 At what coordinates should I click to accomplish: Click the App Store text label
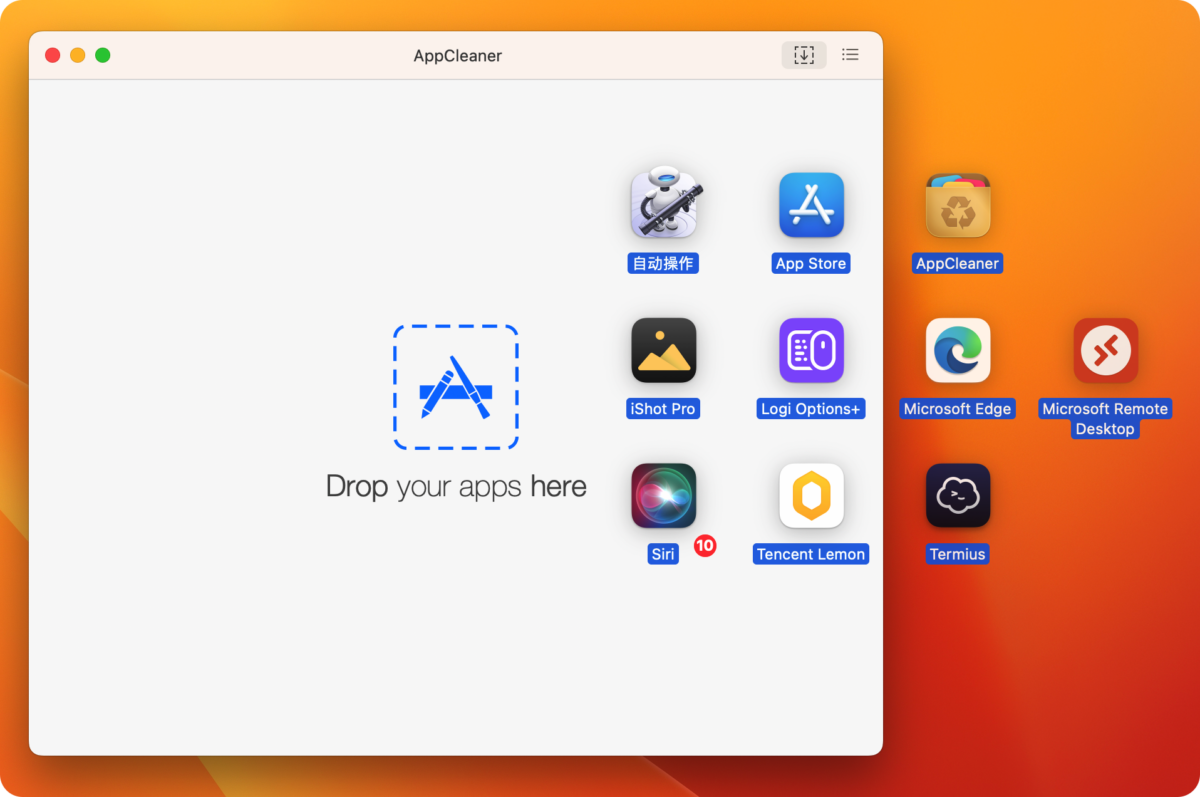coord(811,264)
